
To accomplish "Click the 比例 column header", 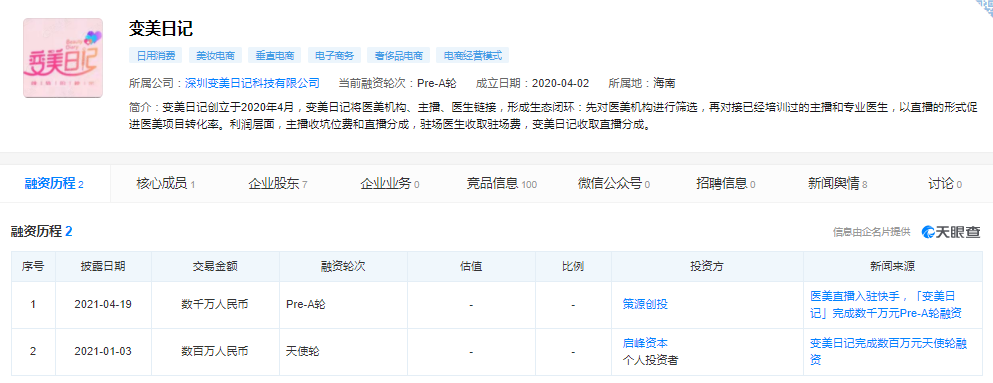I will [x=573, y=267].
